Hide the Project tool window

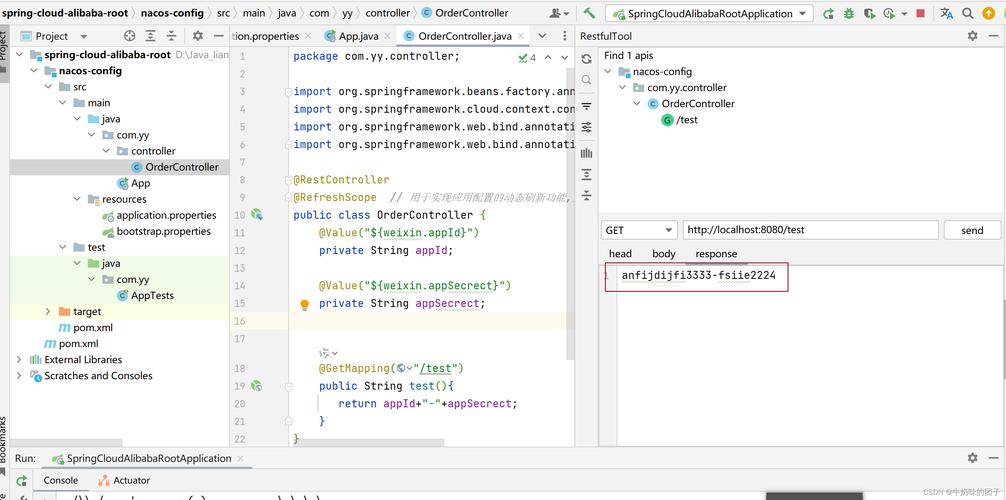click(x=219, y=36)
